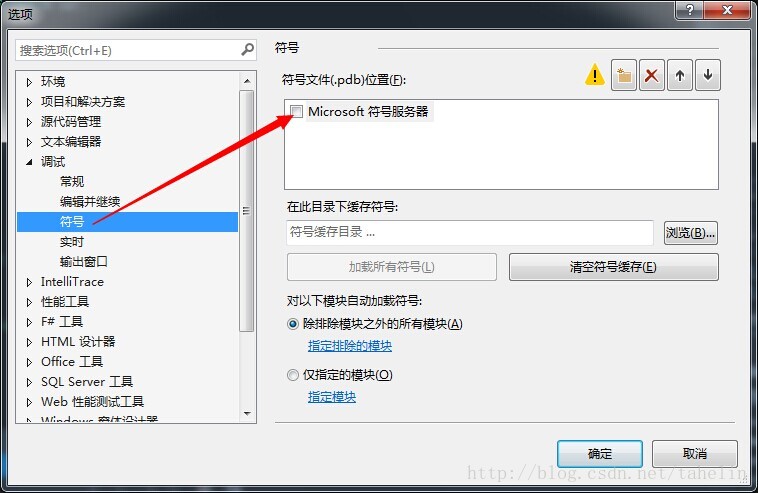The width and height of the screenshot is (758, 493).
Task: Move symbol location down with arrow icon
Action: coord(708,75)
